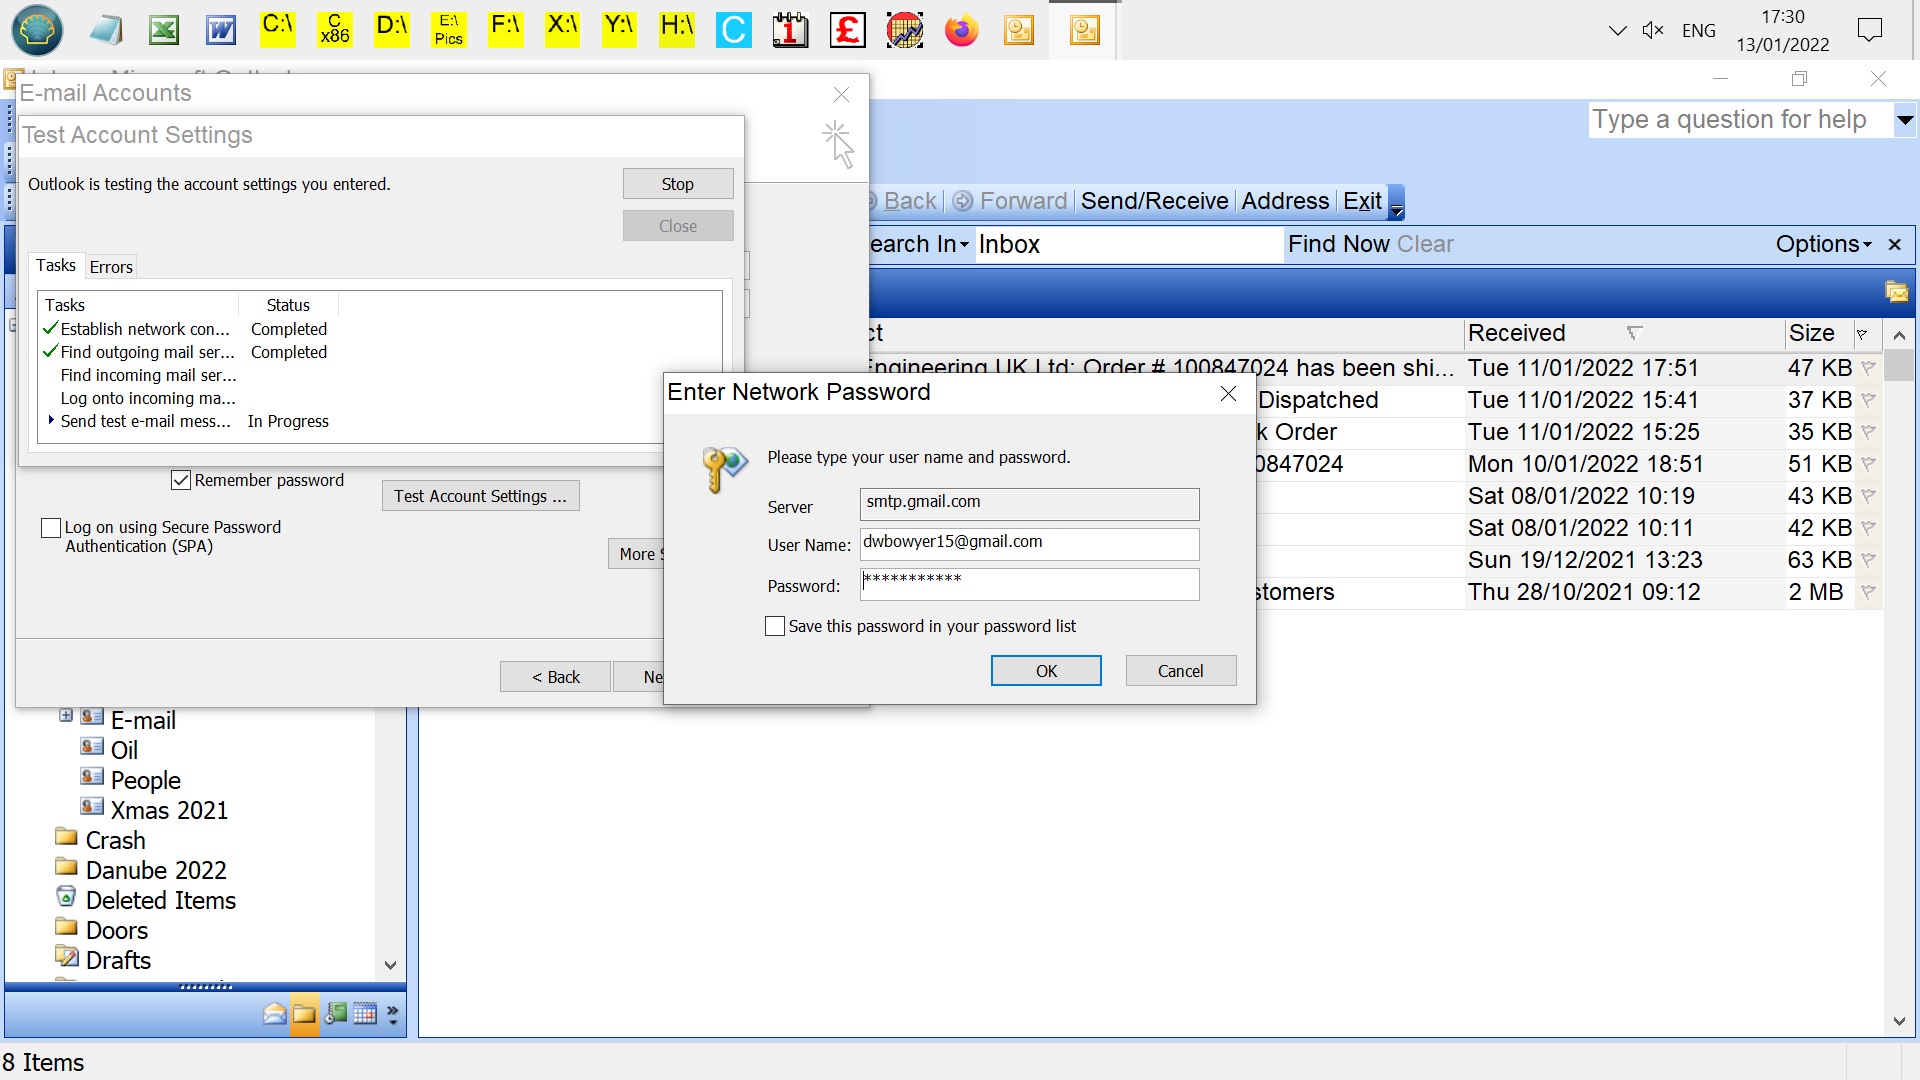Switch to the Errors tab
The image size is (1920, 1080).
tap(111, 266)
